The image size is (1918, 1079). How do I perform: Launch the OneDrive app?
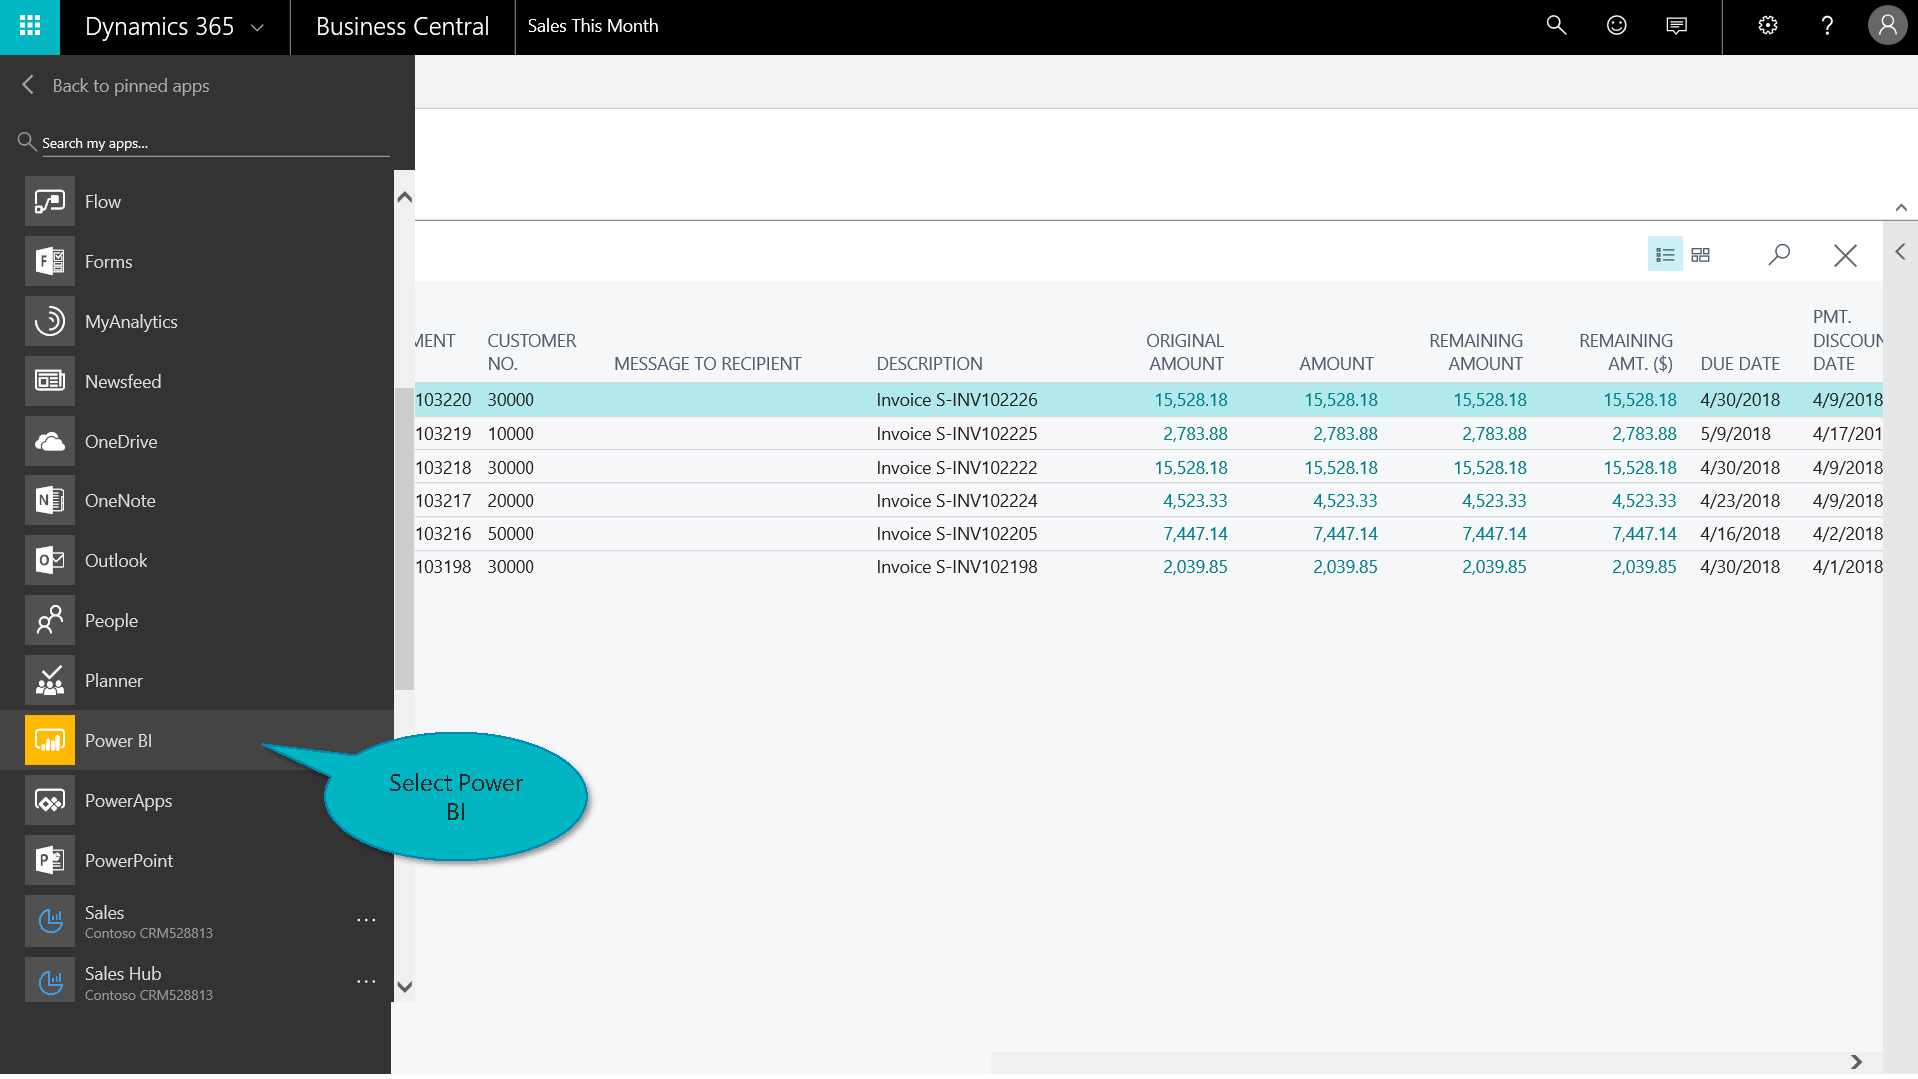point(120,441)
